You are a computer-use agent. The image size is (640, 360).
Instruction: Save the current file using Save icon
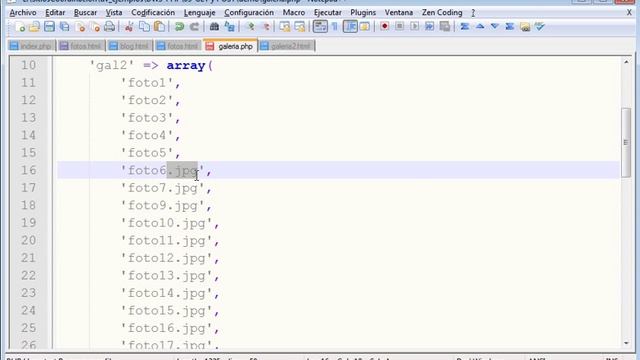[49, 27]
